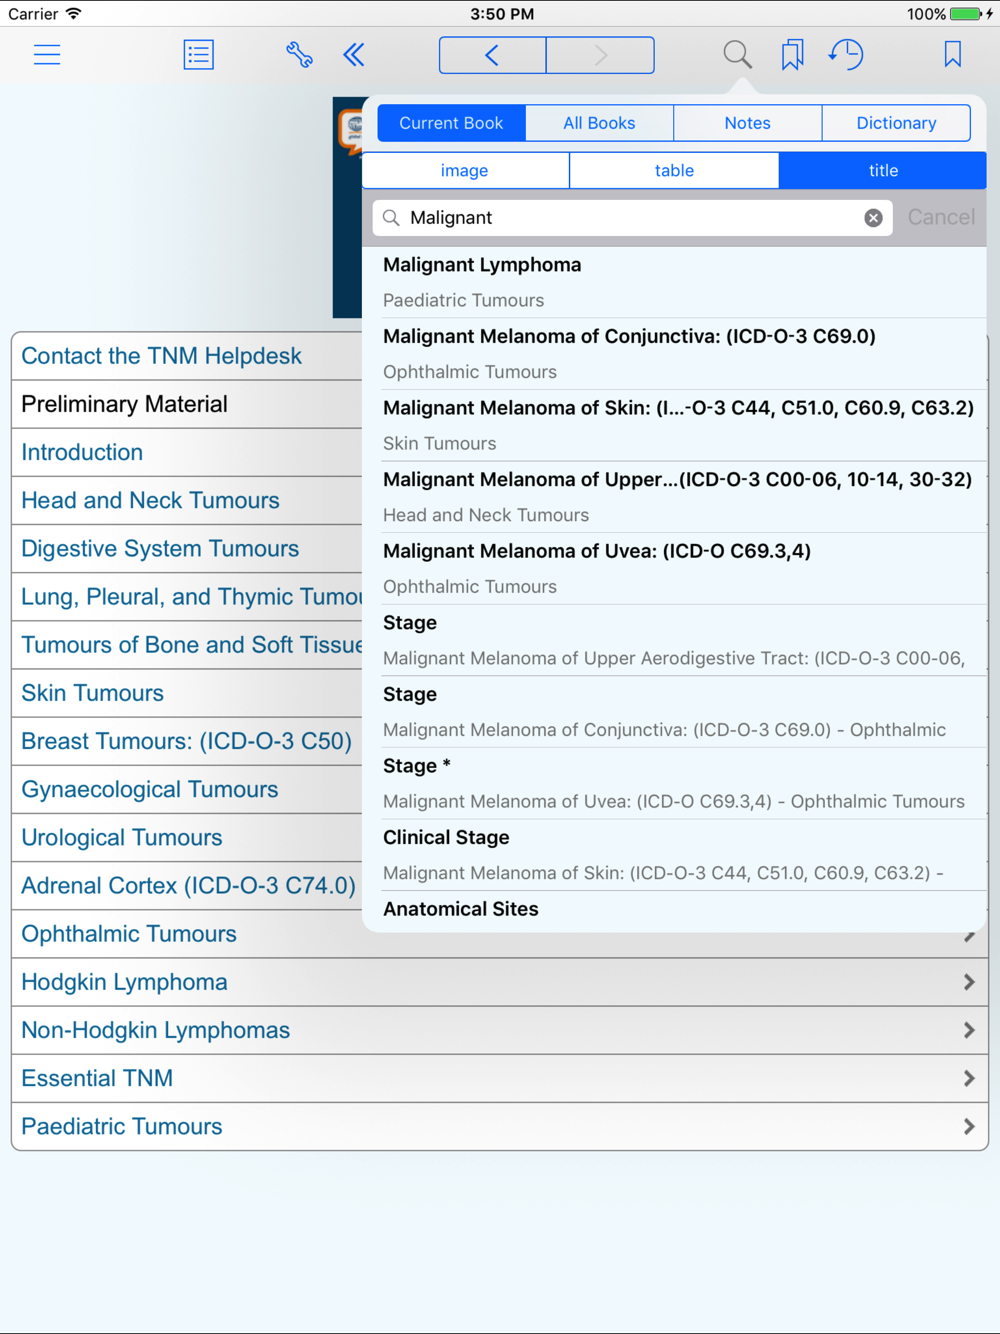Open Hodgkin Lymphoma chapter

click(x=500, y=982)
